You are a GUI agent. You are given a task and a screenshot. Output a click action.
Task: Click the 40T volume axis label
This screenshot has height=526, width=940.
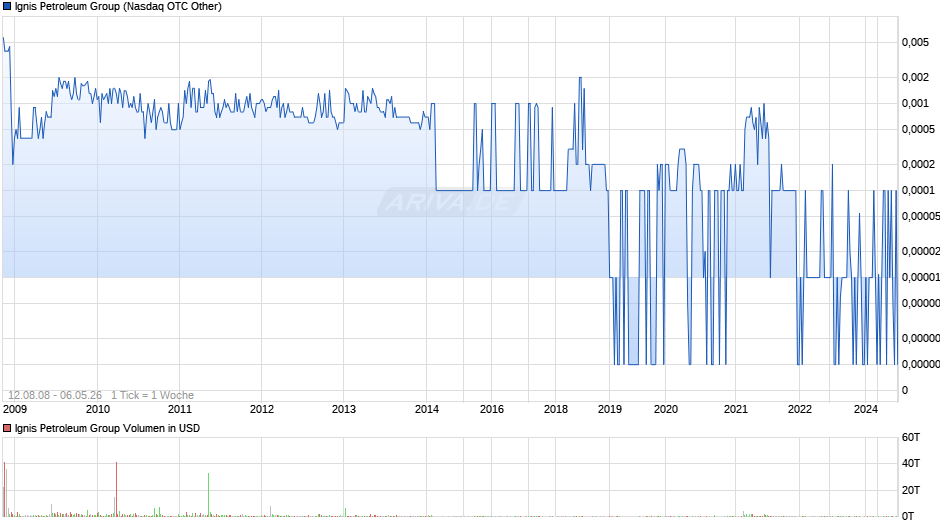click(x=911, y=463)
